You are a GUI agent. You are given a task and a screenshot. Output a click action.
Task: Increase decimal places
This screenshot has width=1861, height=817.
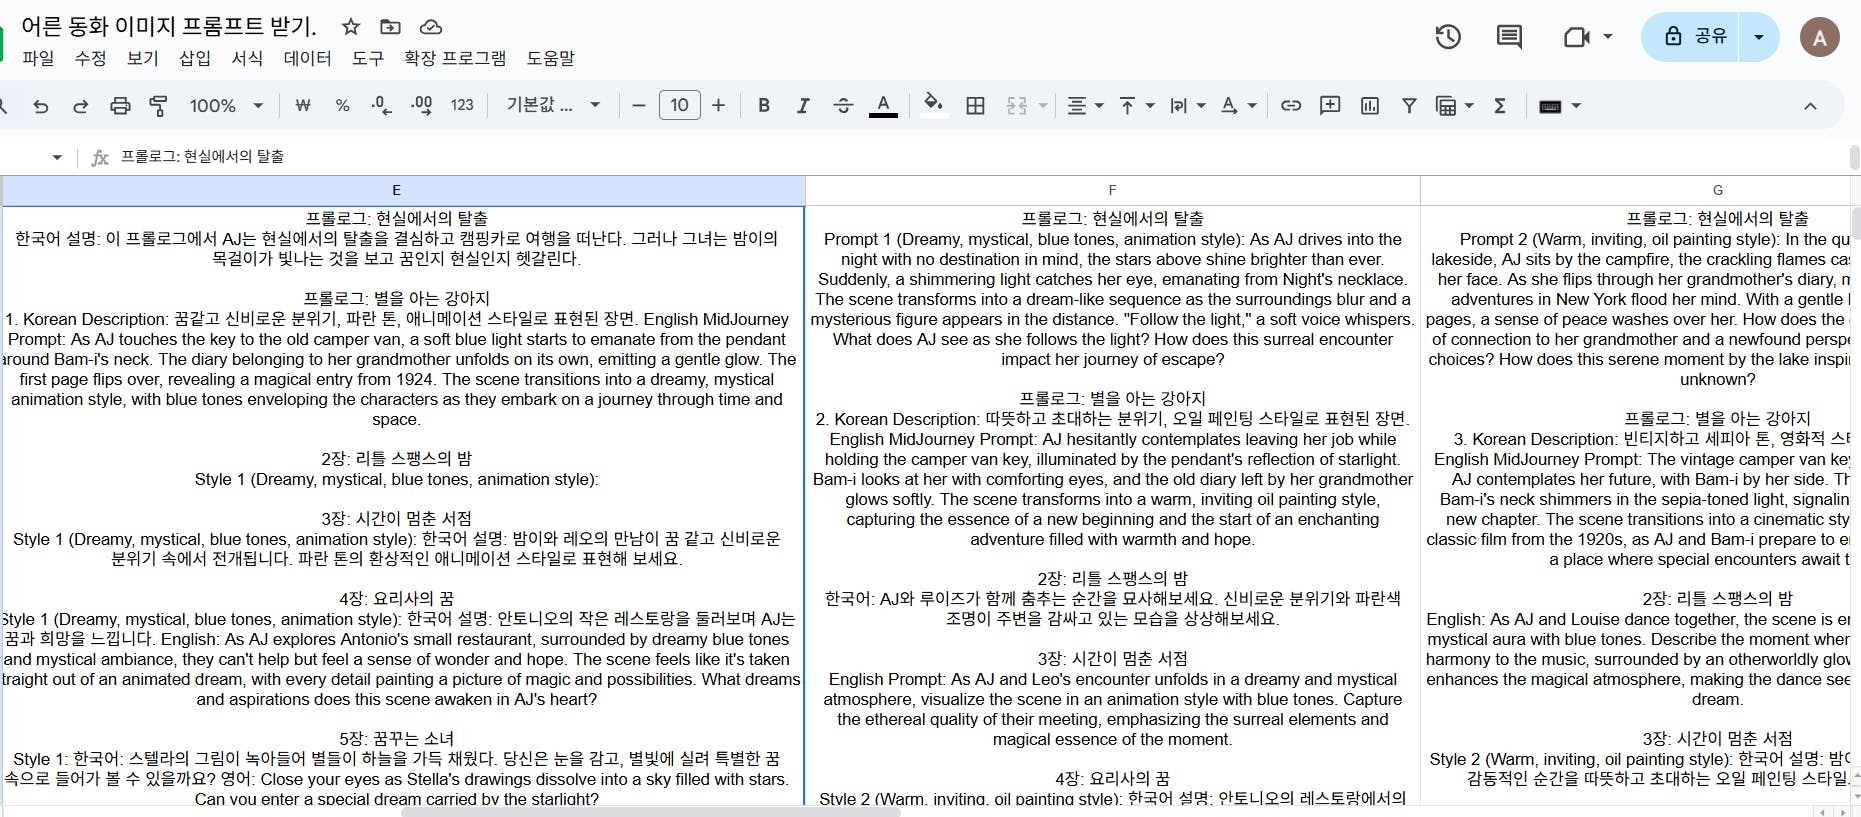(422, 106)
